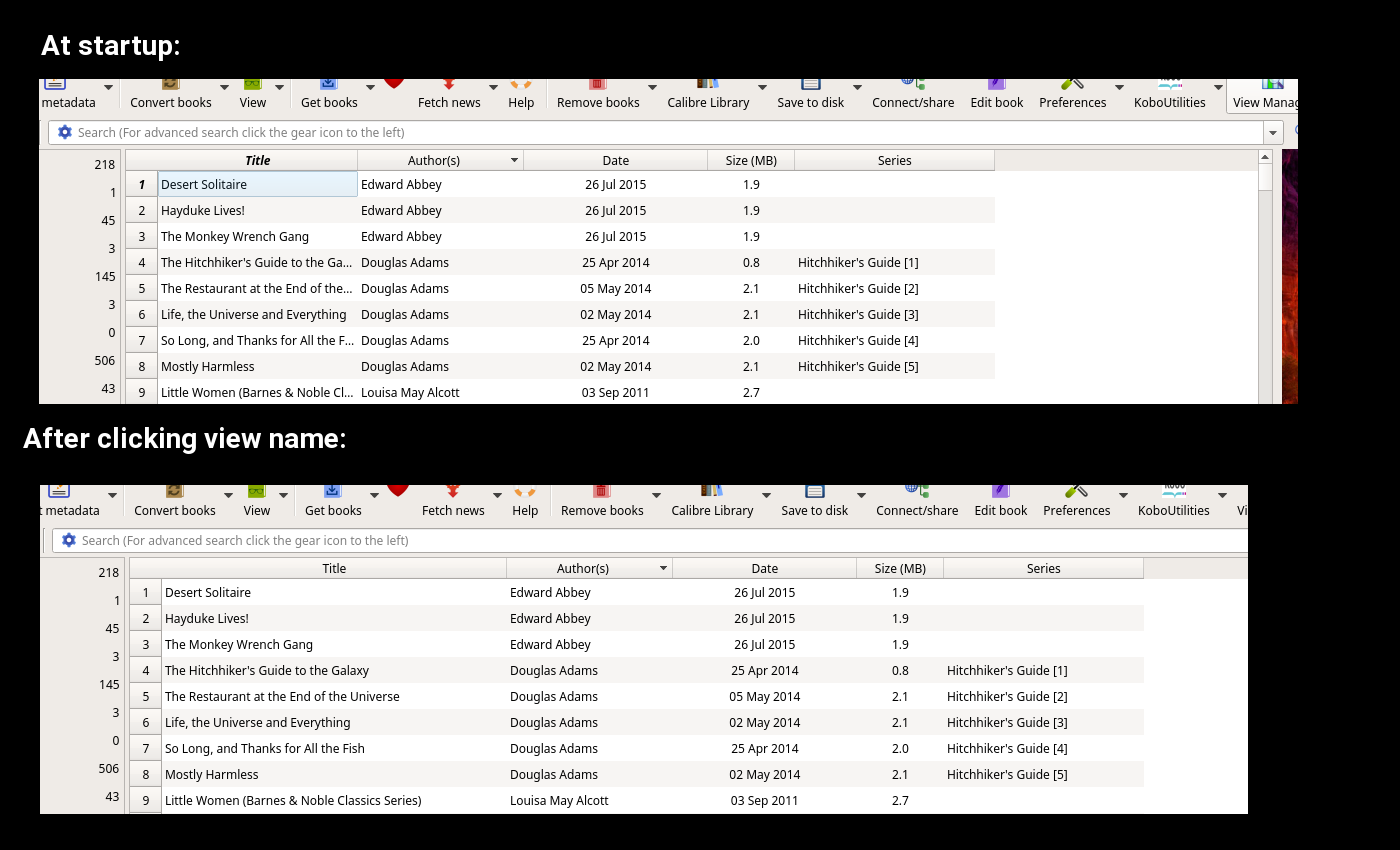Open Preferences in the At startup screenshot
This screenshot has height=850, width=1400.
1073,94
